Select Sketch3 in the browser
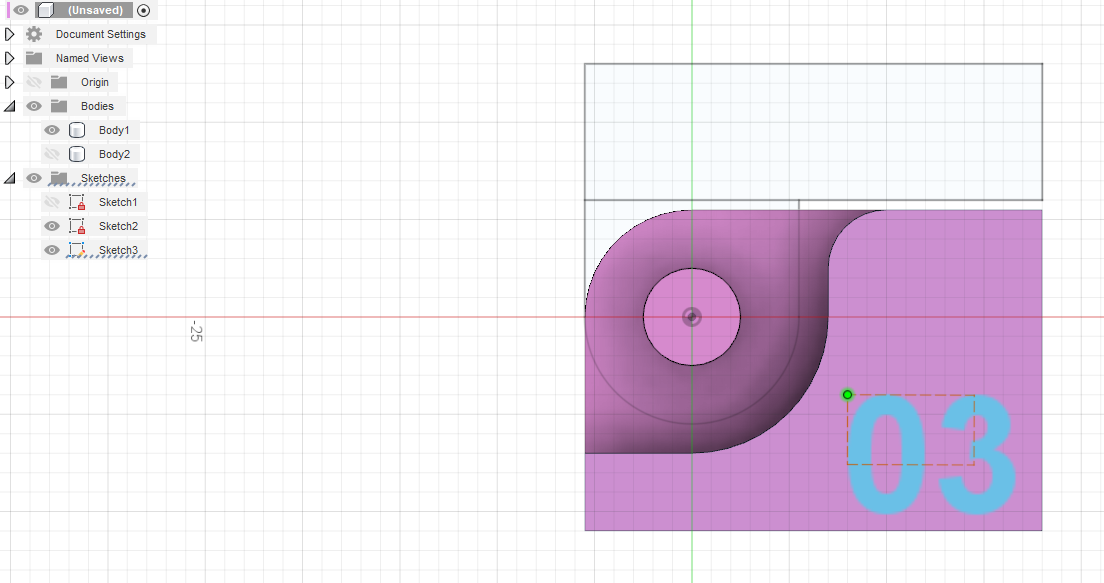Image resolution: width=1104 pixels, height=583 pixels. 118,250
